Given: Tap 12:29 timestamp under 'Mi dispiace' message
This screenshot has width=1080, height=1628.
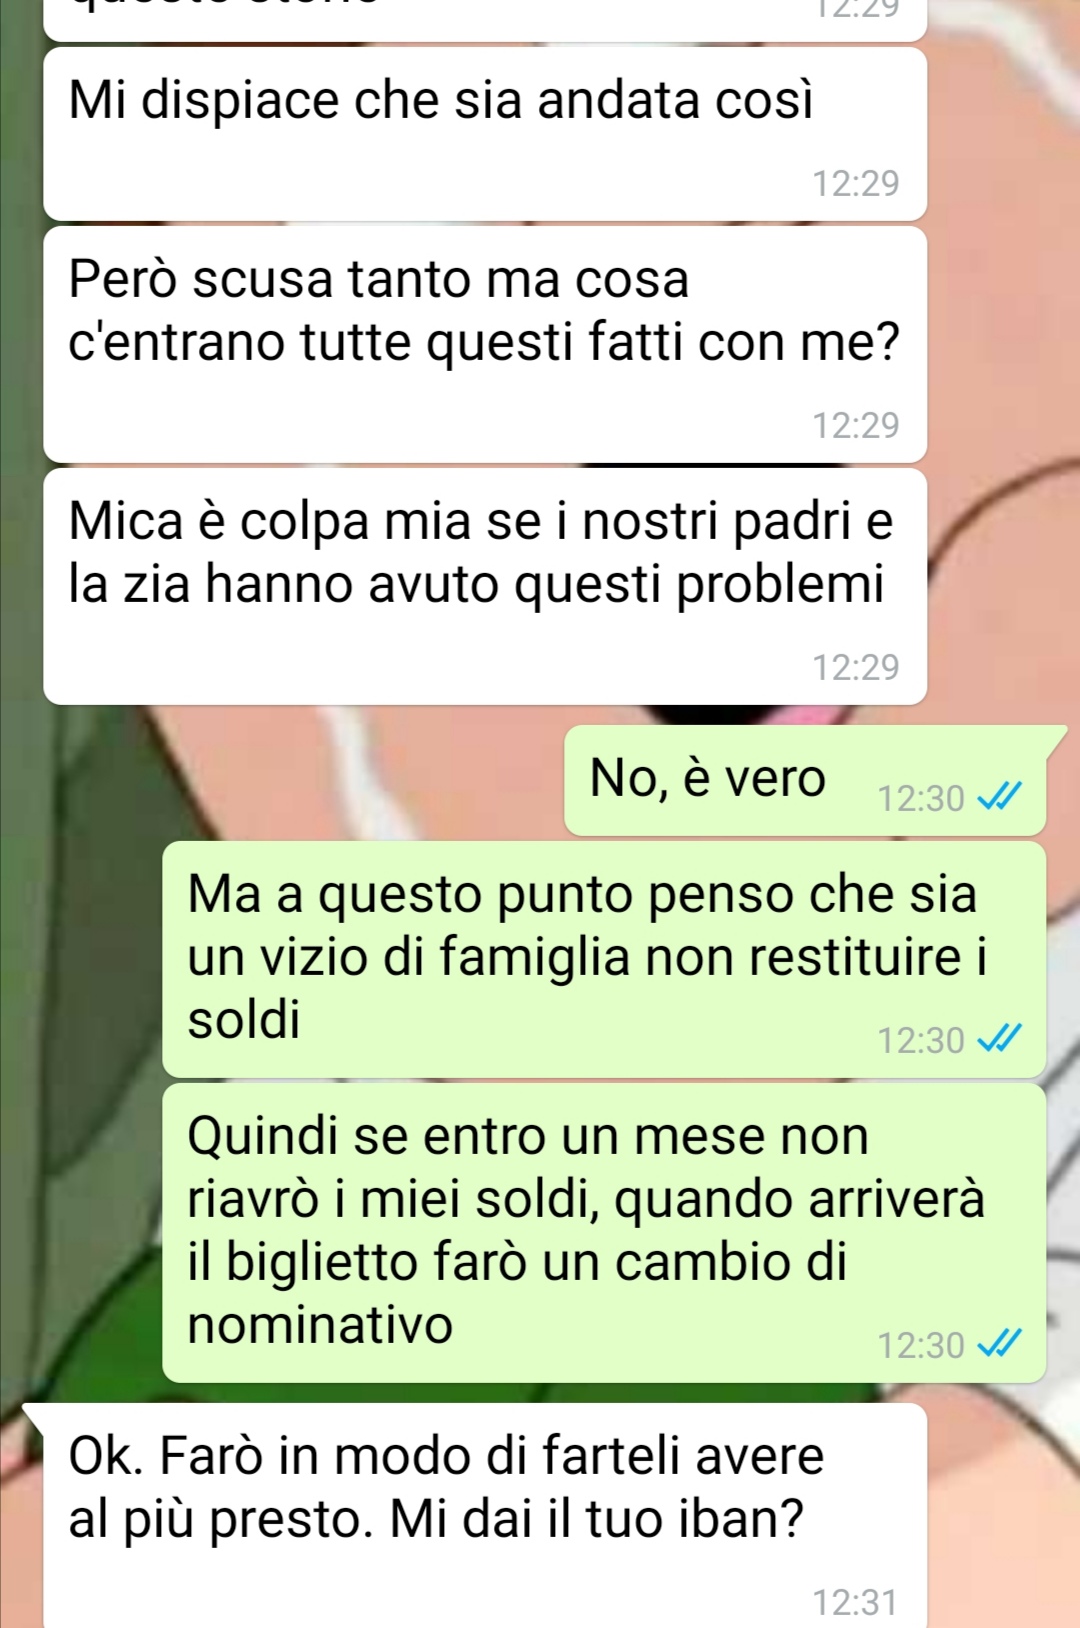Looking at the screenshot, I should click(856, 183).
